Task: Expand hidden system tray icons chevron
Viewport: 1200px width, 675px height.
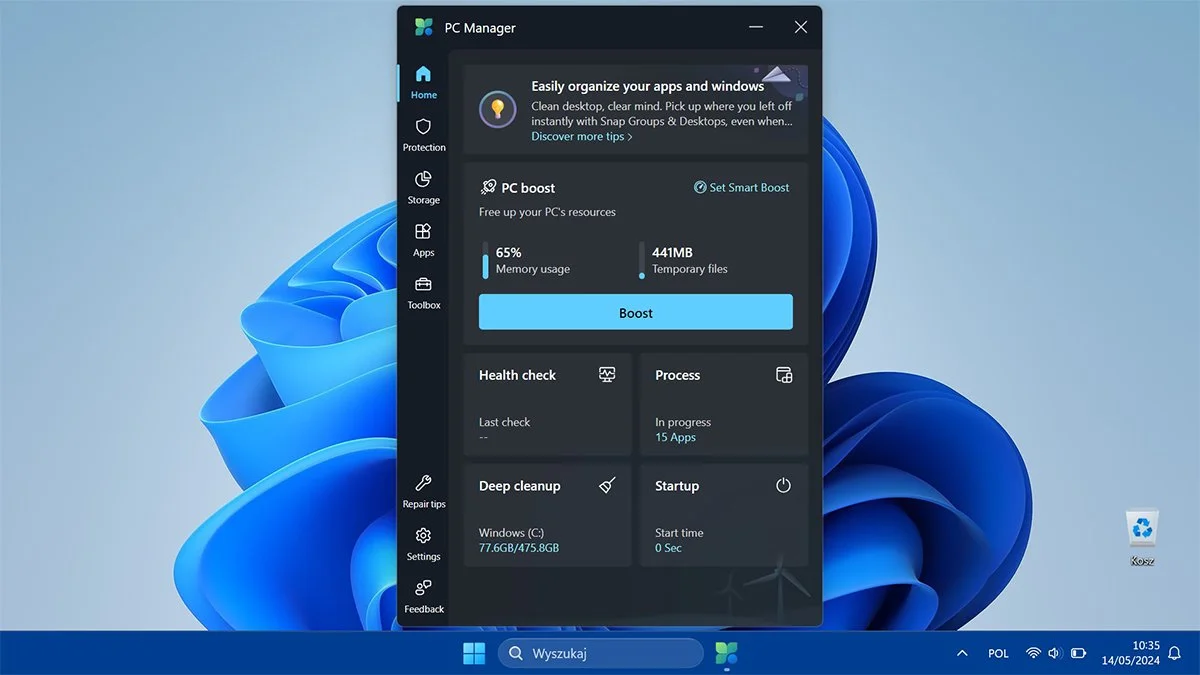Action: (x=961, y=653)
